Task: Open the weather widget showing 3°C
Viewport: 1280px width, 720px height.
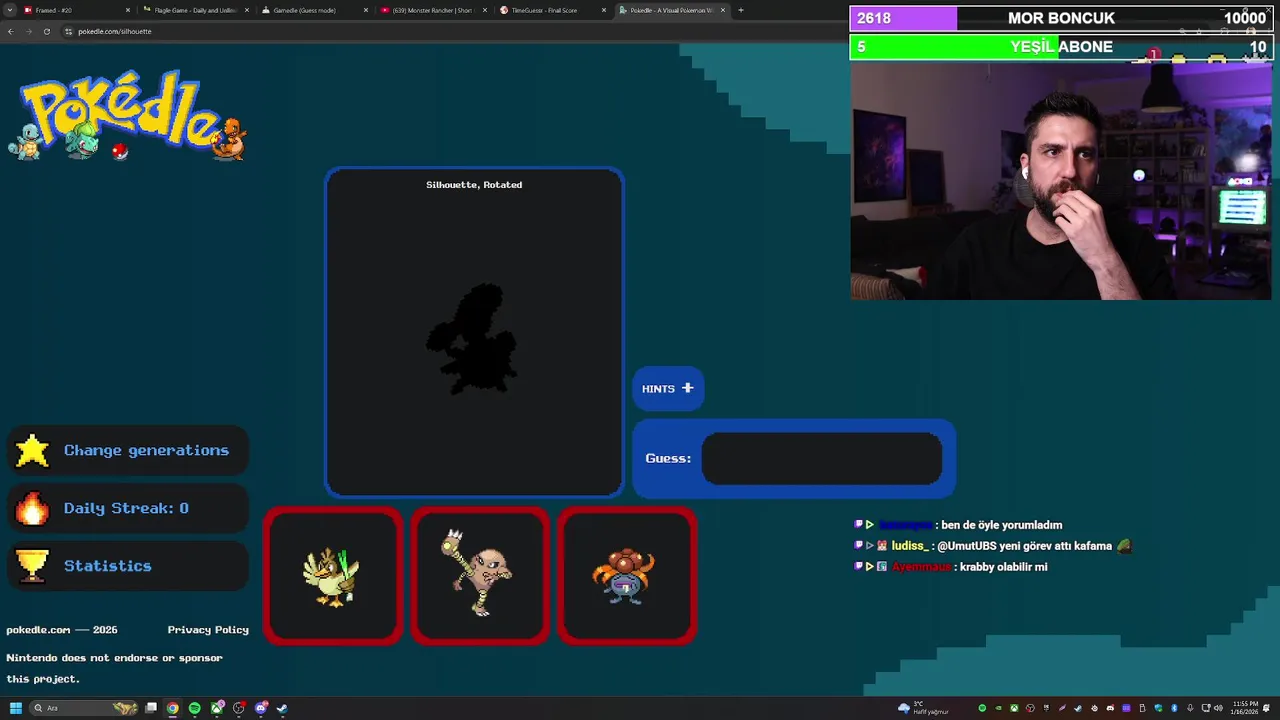Action: tap(923, 708)
